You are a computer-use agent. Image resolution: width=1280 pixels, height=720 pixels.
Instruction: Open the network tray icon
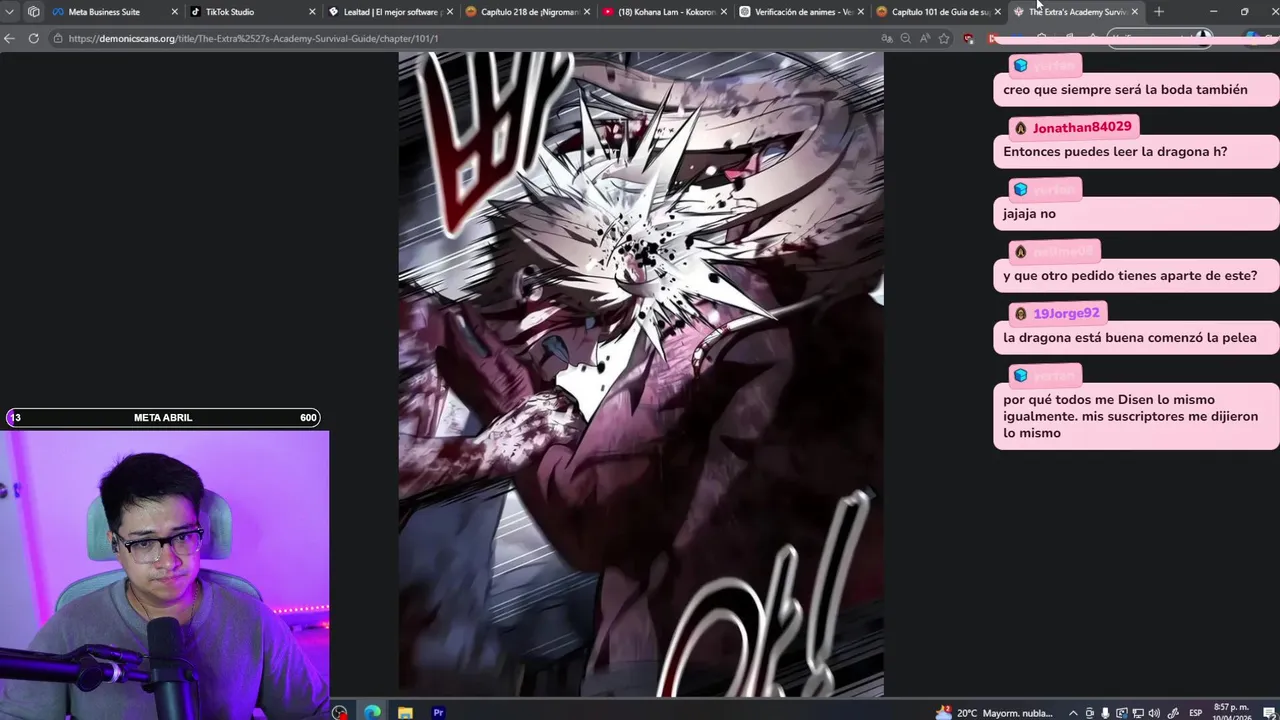1139,713
